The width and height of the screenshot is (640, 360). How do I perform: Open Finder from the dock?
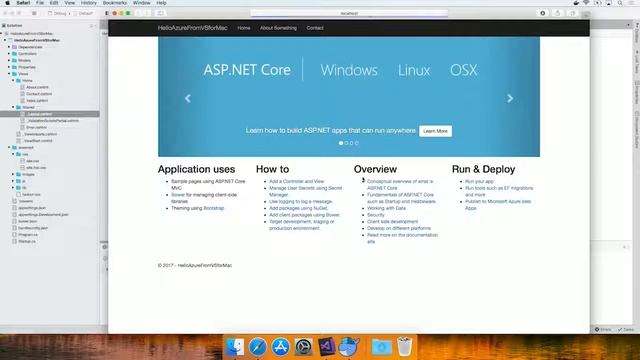[235, 347]
